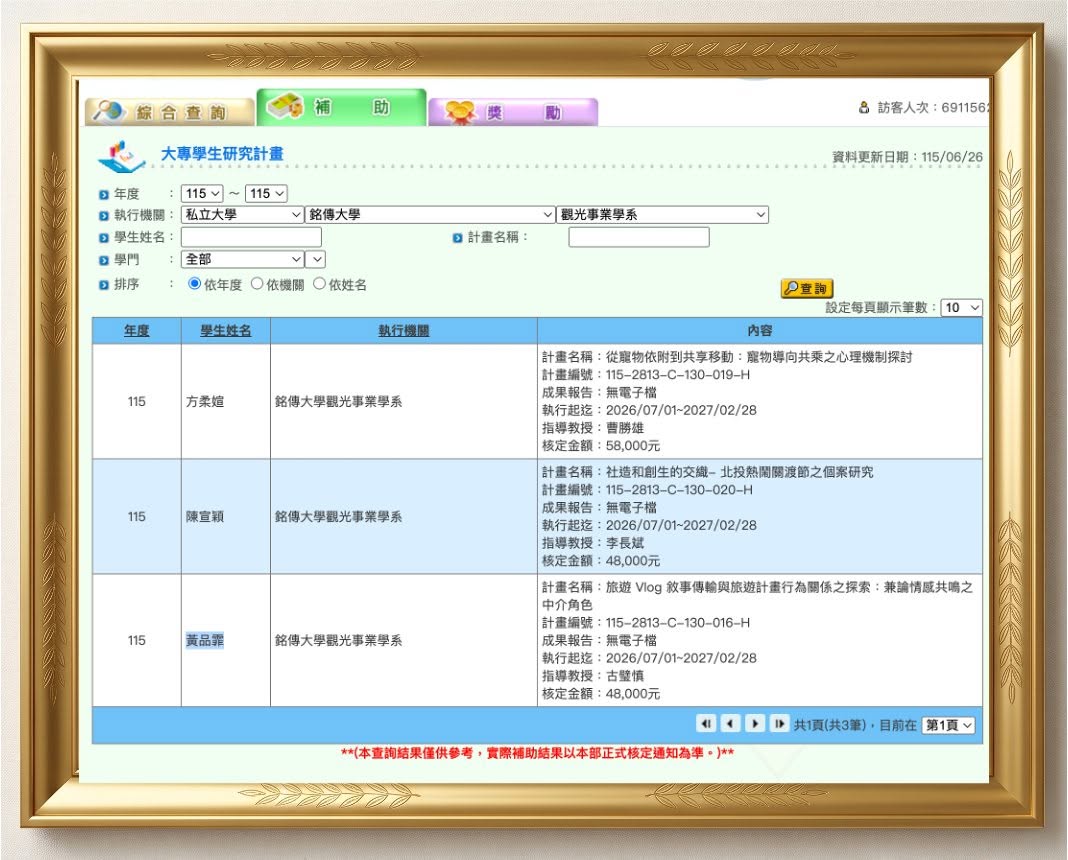Click the money icon on 補助 tab
Image resolution: width=1068 pixels, height=860 pixels.
tap(285, 107)
